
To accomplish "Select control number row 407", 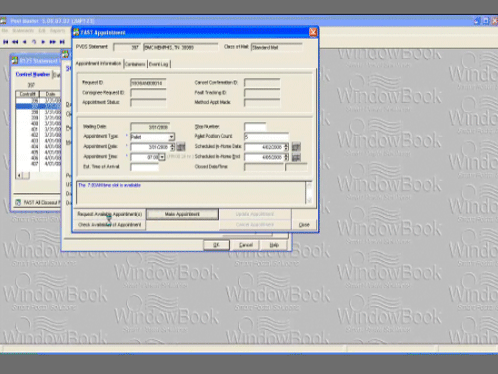I will click(x=38, y=164).
